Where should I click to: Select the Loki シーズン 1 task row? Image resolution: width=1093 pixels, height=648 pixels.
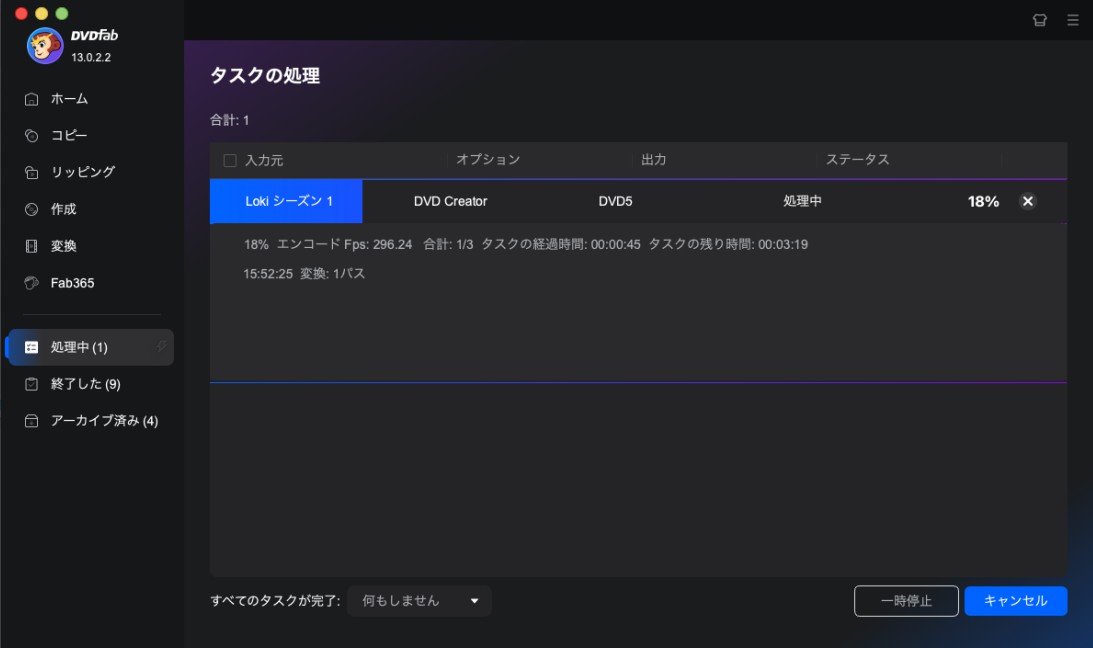pos(288,201)
